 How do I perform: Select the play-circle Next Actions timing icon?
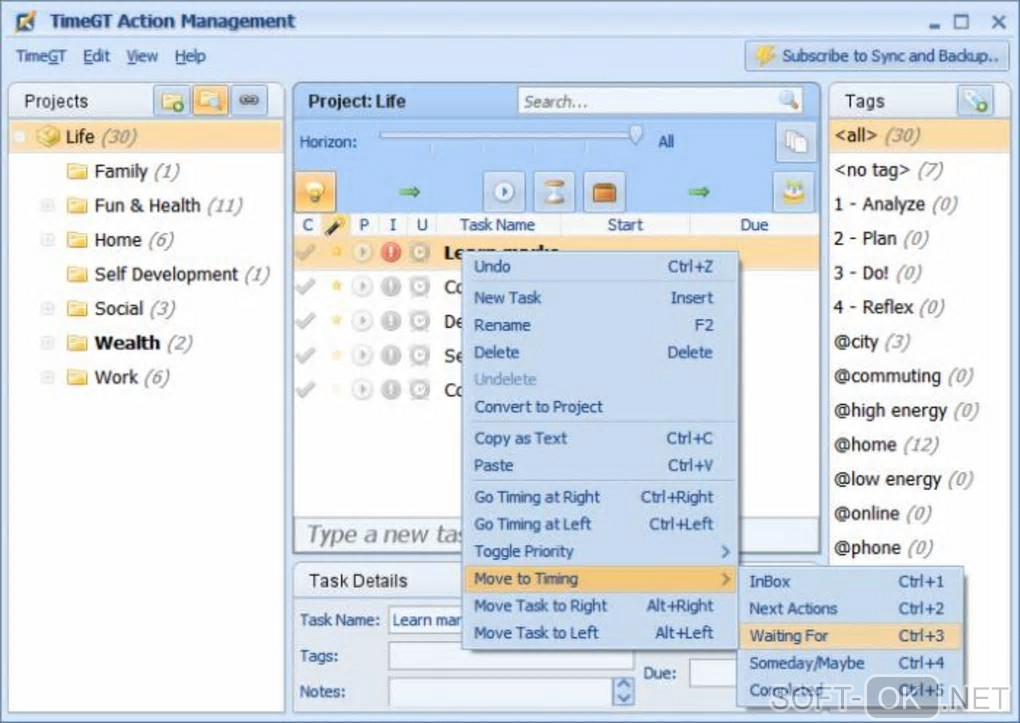(503, 191)
